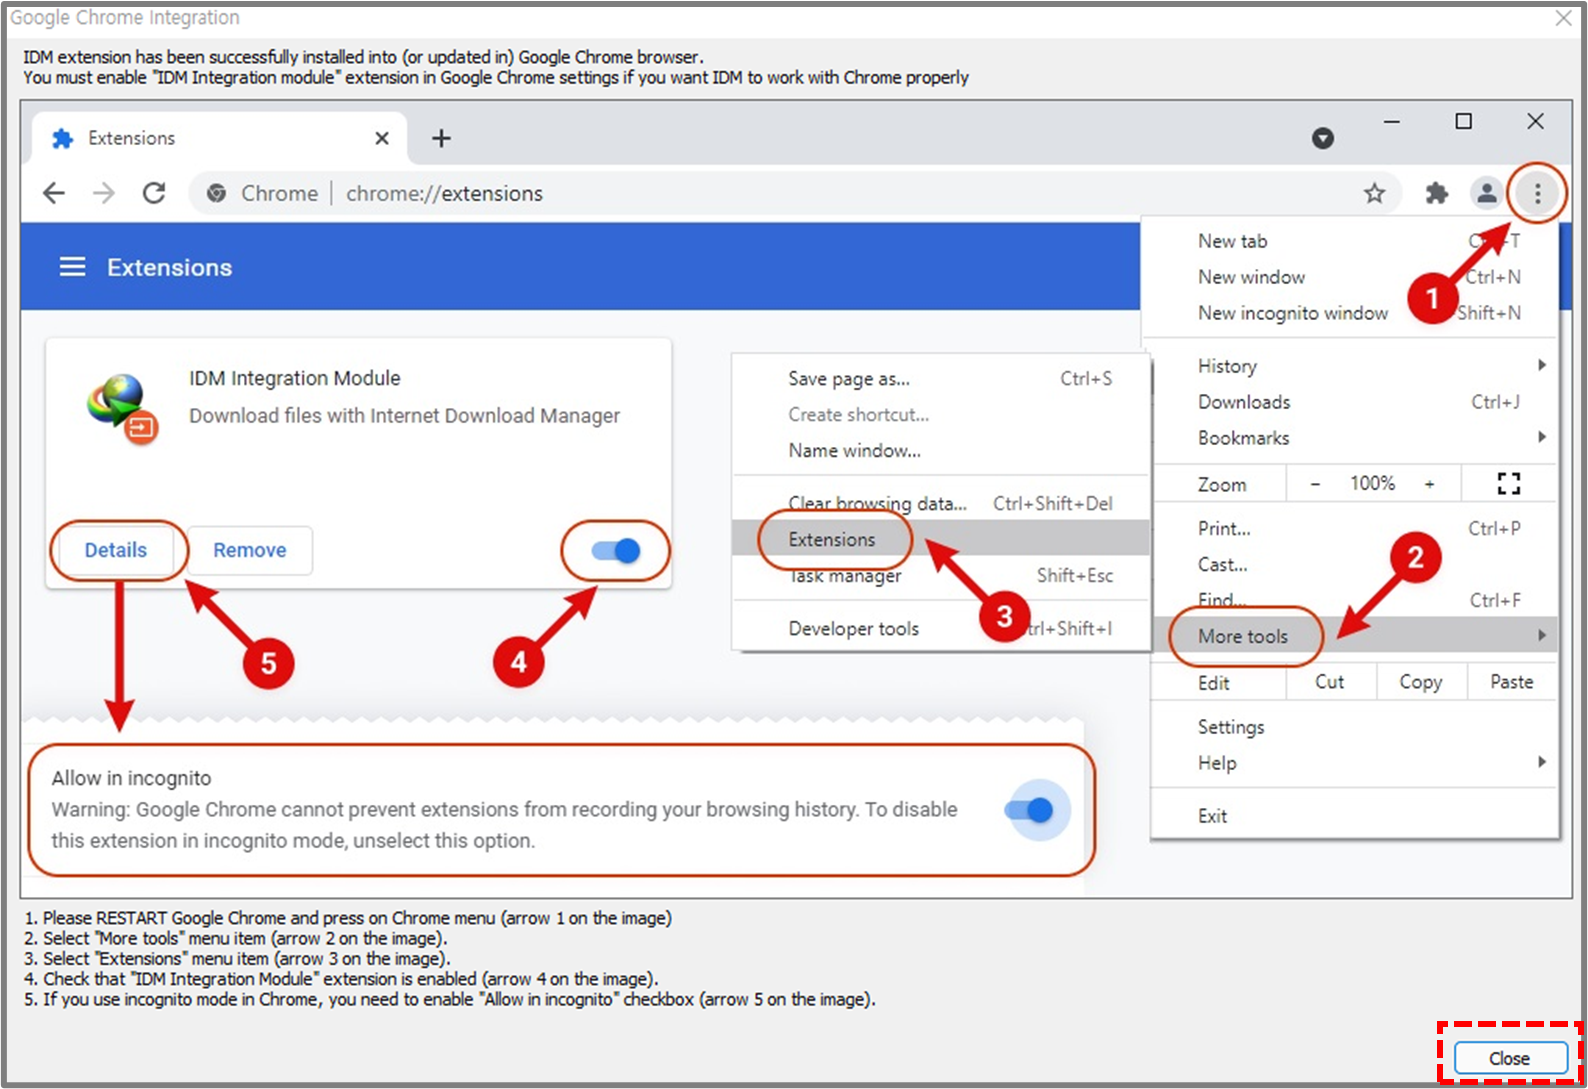The height and width of the screenshot is (1089, 1588).
Task: Select Name window... item
Action: click(x=941, y=451)
